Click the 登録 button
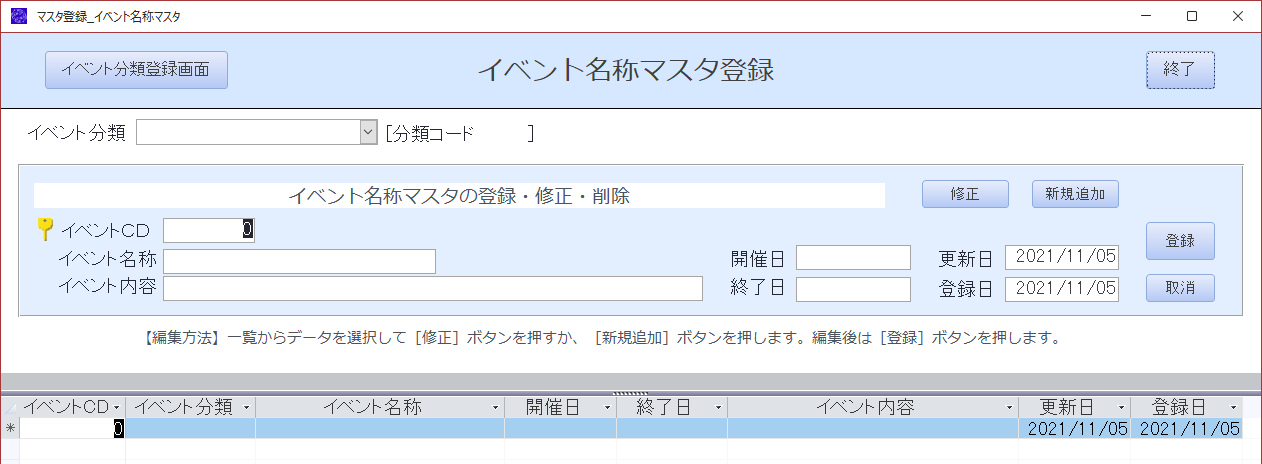The height and width of the screenshot is (464, 1262). point(1180,241)
